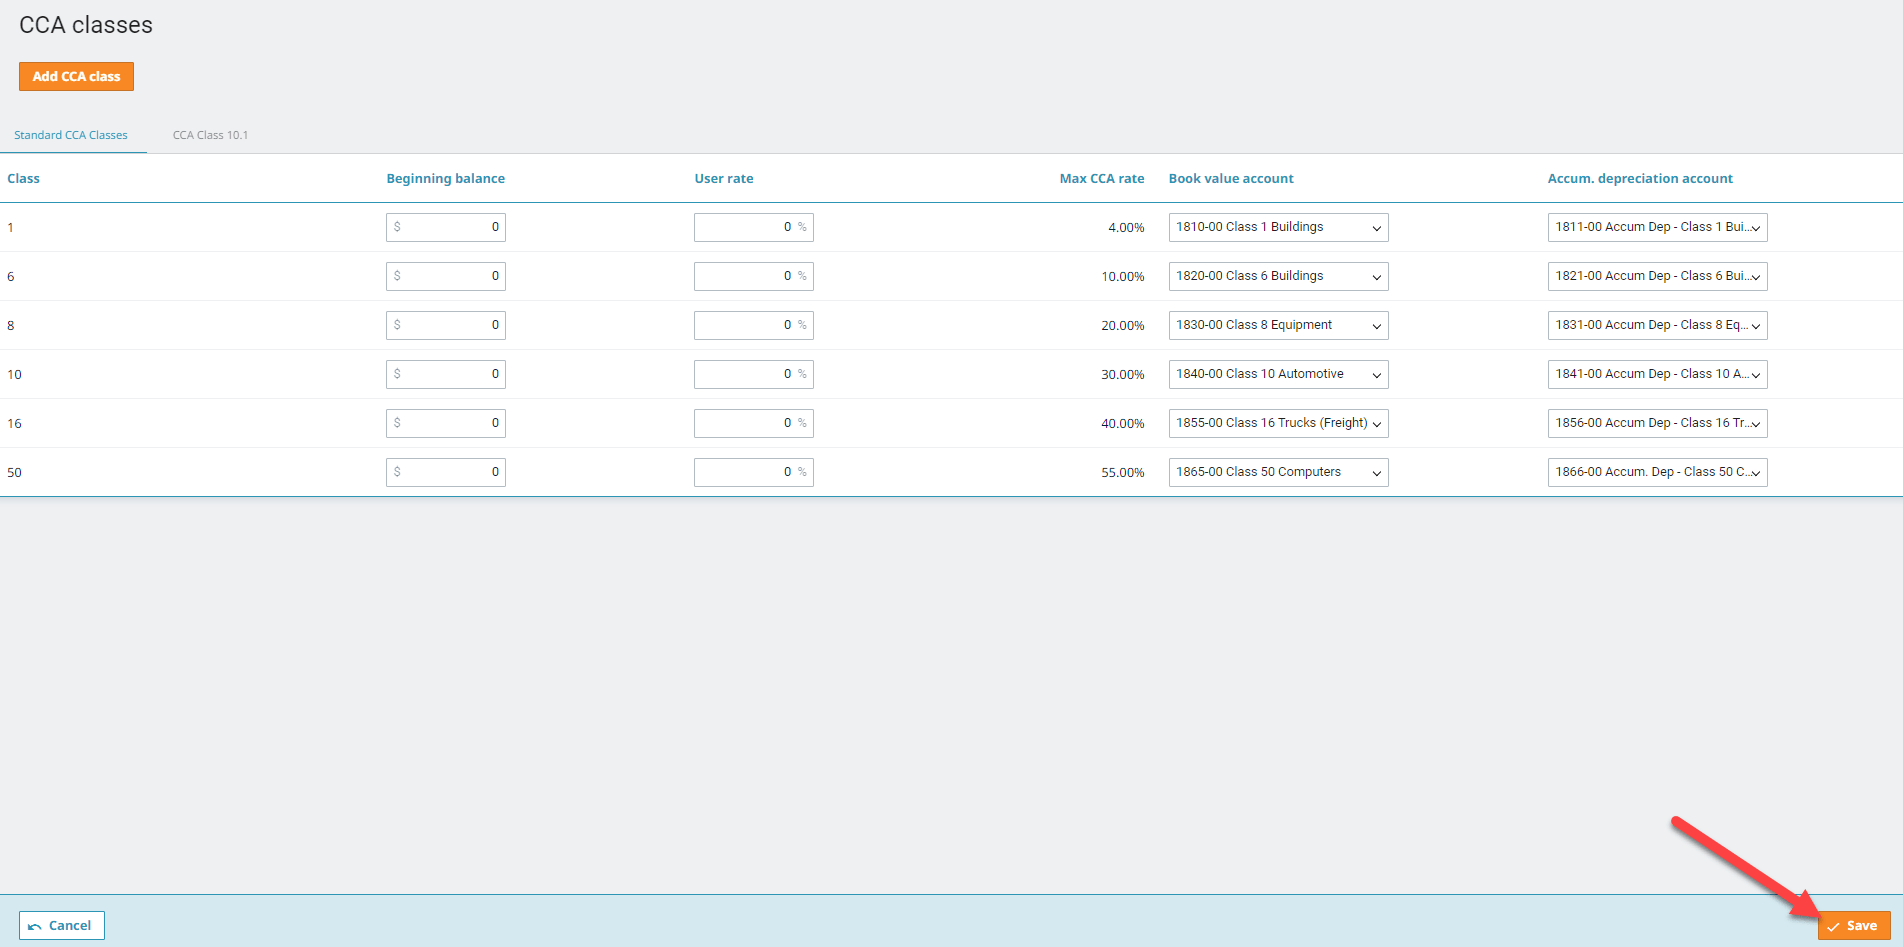The width and height of the screenshot is (1903, 947).
Task: Click the User rate column header
Action: pyautogui.click(x=724, y=179)
